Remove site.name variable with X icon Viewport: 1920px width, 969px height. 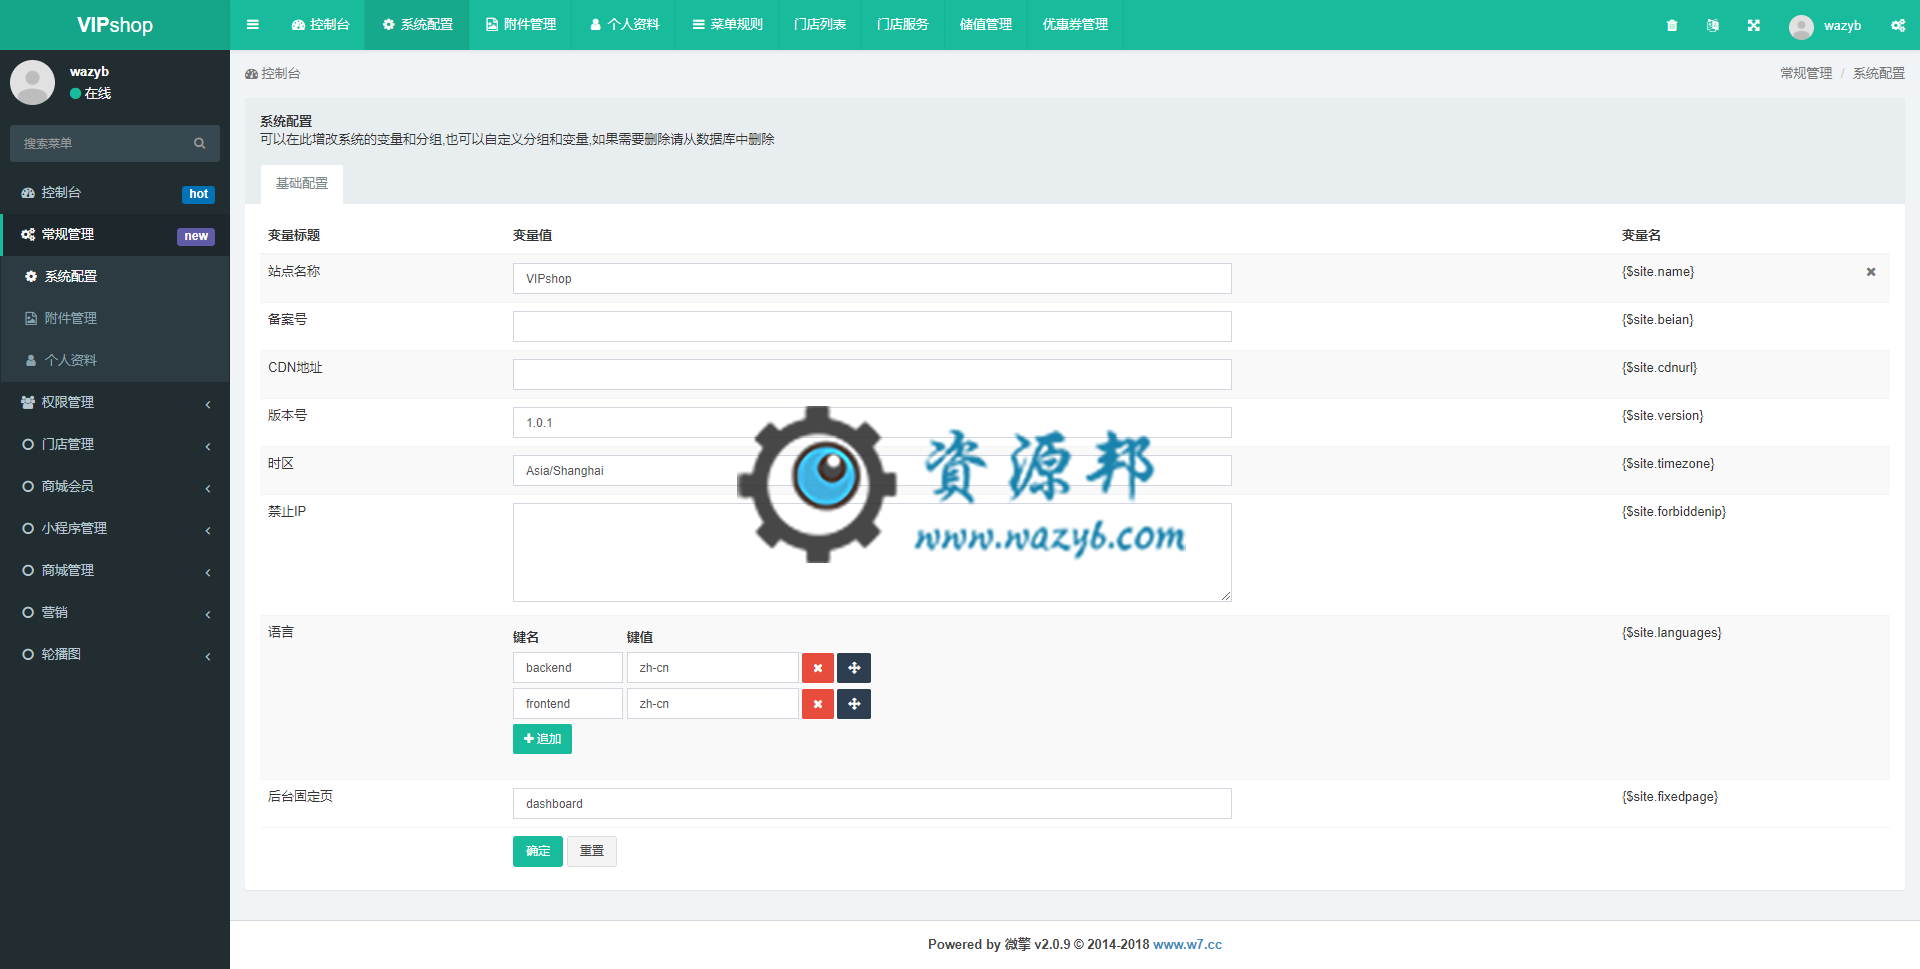tap(1871, 272)
